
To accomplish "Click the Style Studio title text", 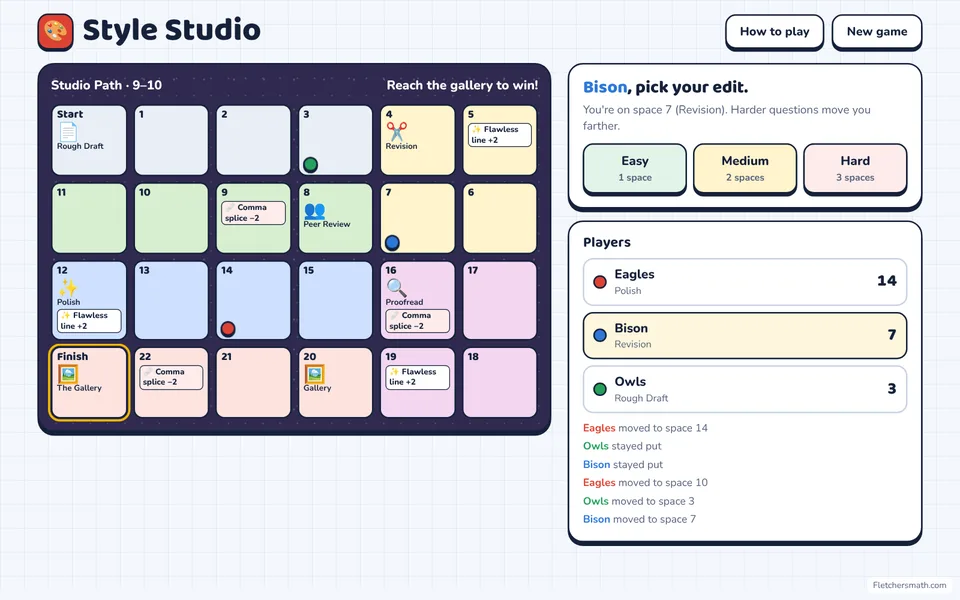I will click(x=171, y=30).
